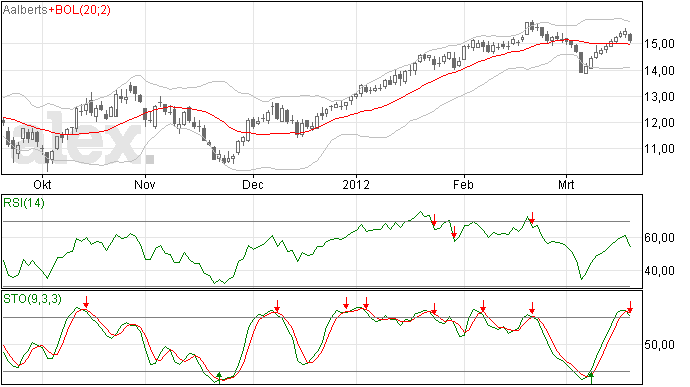Click the first red RSI sell arrow in late January

(x=434, y=220)
